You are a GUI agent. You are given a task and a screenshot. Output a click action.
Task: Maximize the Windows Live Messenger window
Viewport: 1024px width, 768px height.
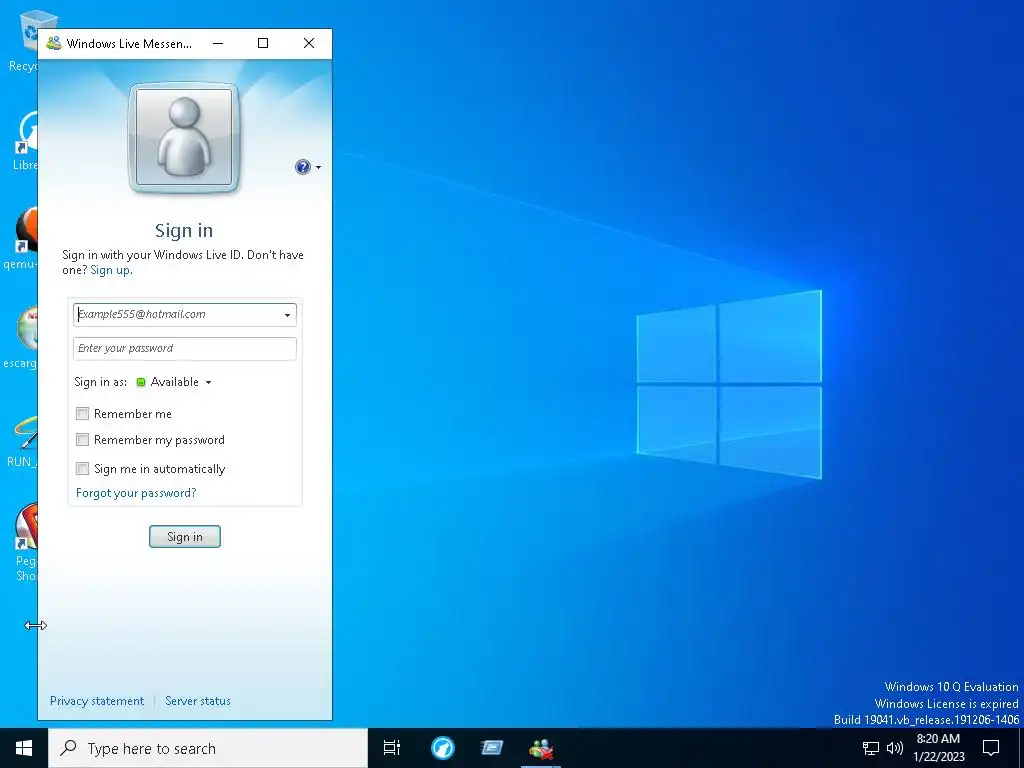coord(263,43)
